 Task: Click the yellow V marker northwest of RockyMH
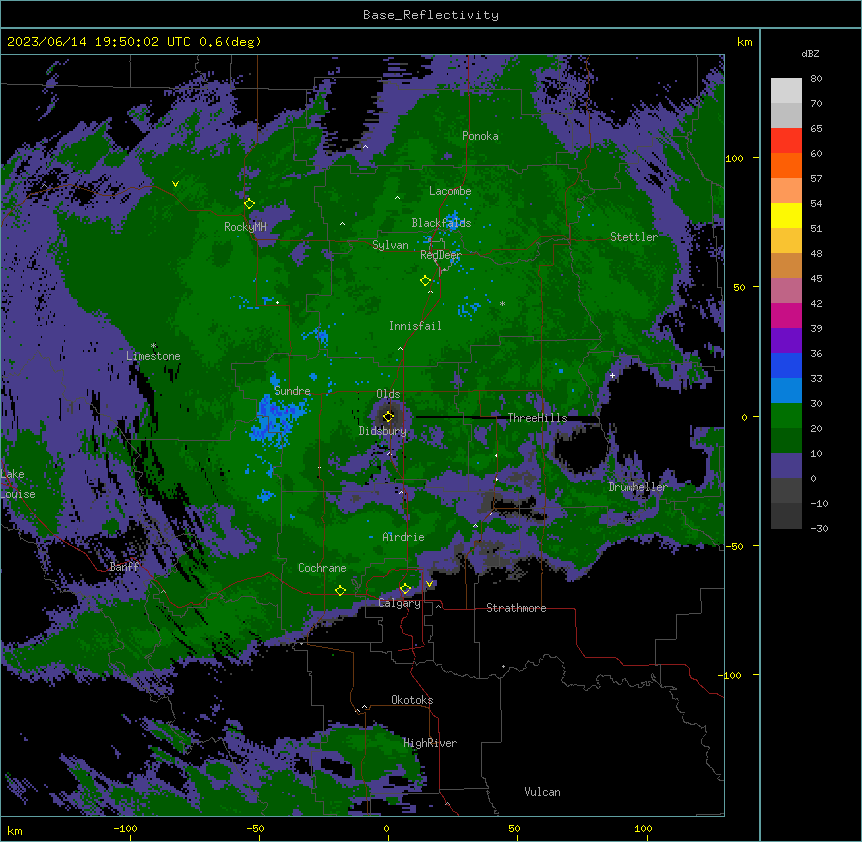tap(175, 184)
